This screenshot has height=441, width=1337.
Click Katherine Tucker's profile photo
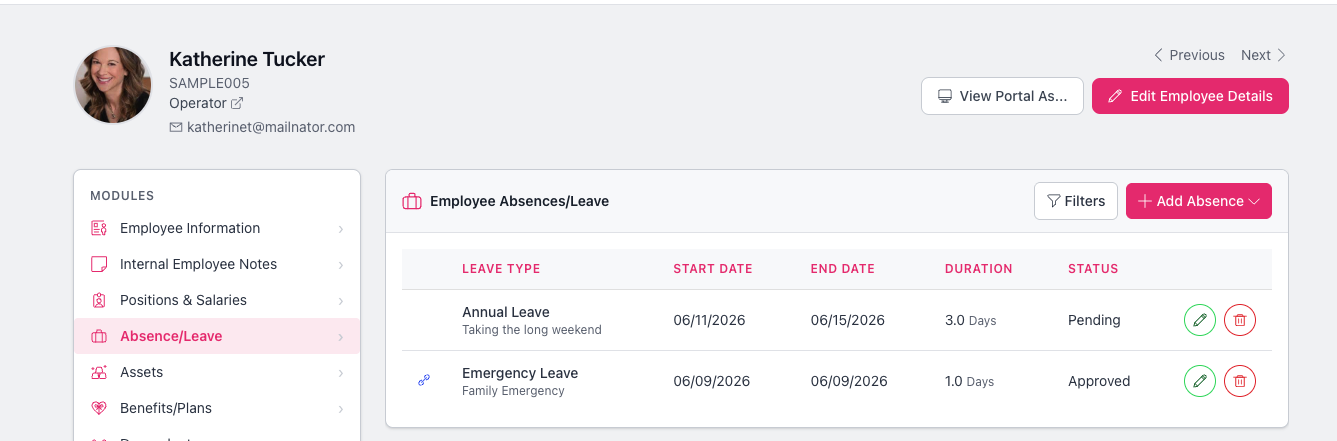(113, 85)
